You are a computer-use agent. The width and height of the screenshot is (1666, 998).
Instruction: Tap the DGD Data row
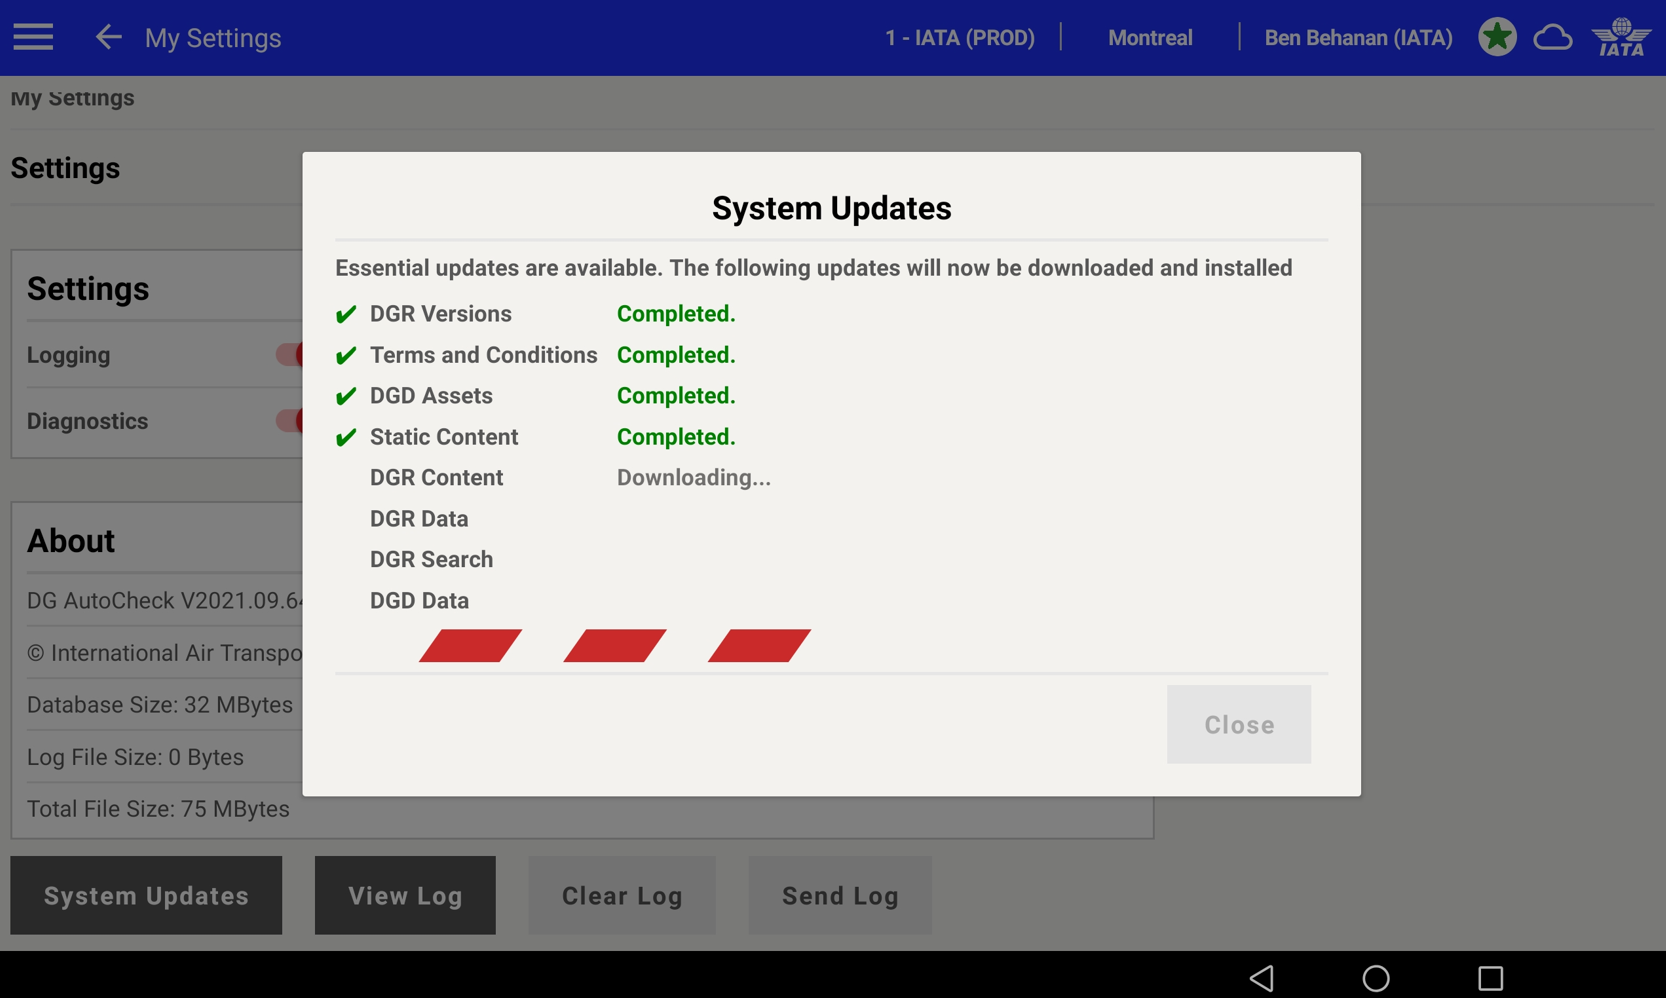(419, 601)
